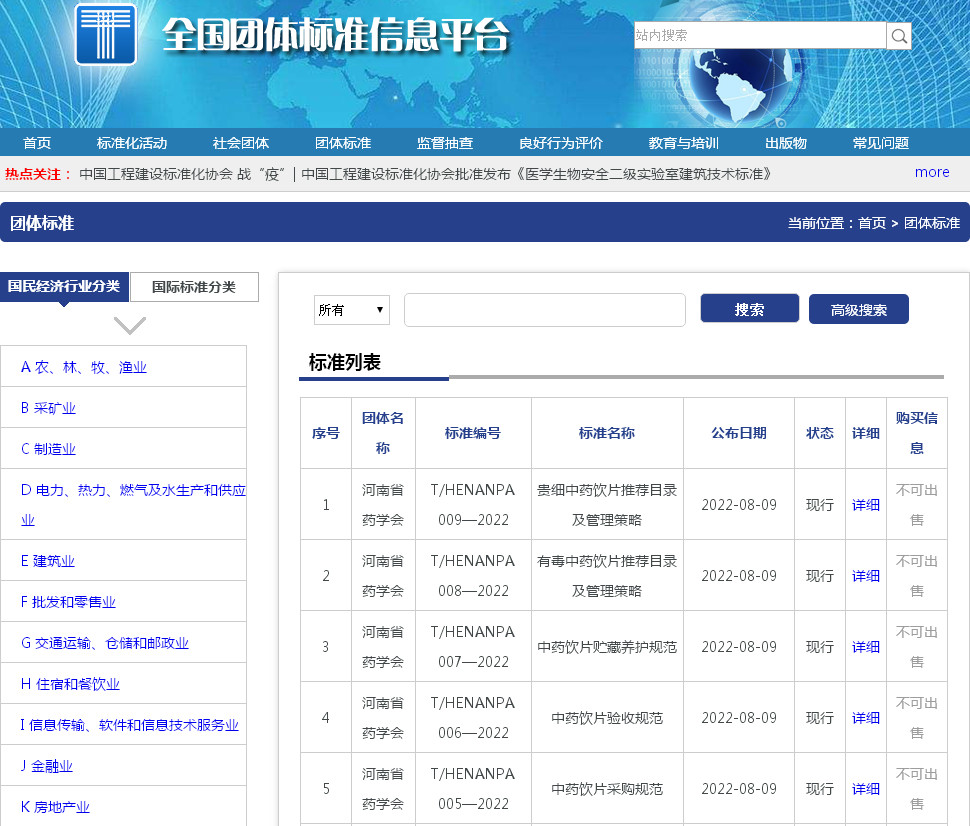Click the blue 搜索 button
Image resolution: width=970 pixels, height=826 pixels.
tap(749, 309)
